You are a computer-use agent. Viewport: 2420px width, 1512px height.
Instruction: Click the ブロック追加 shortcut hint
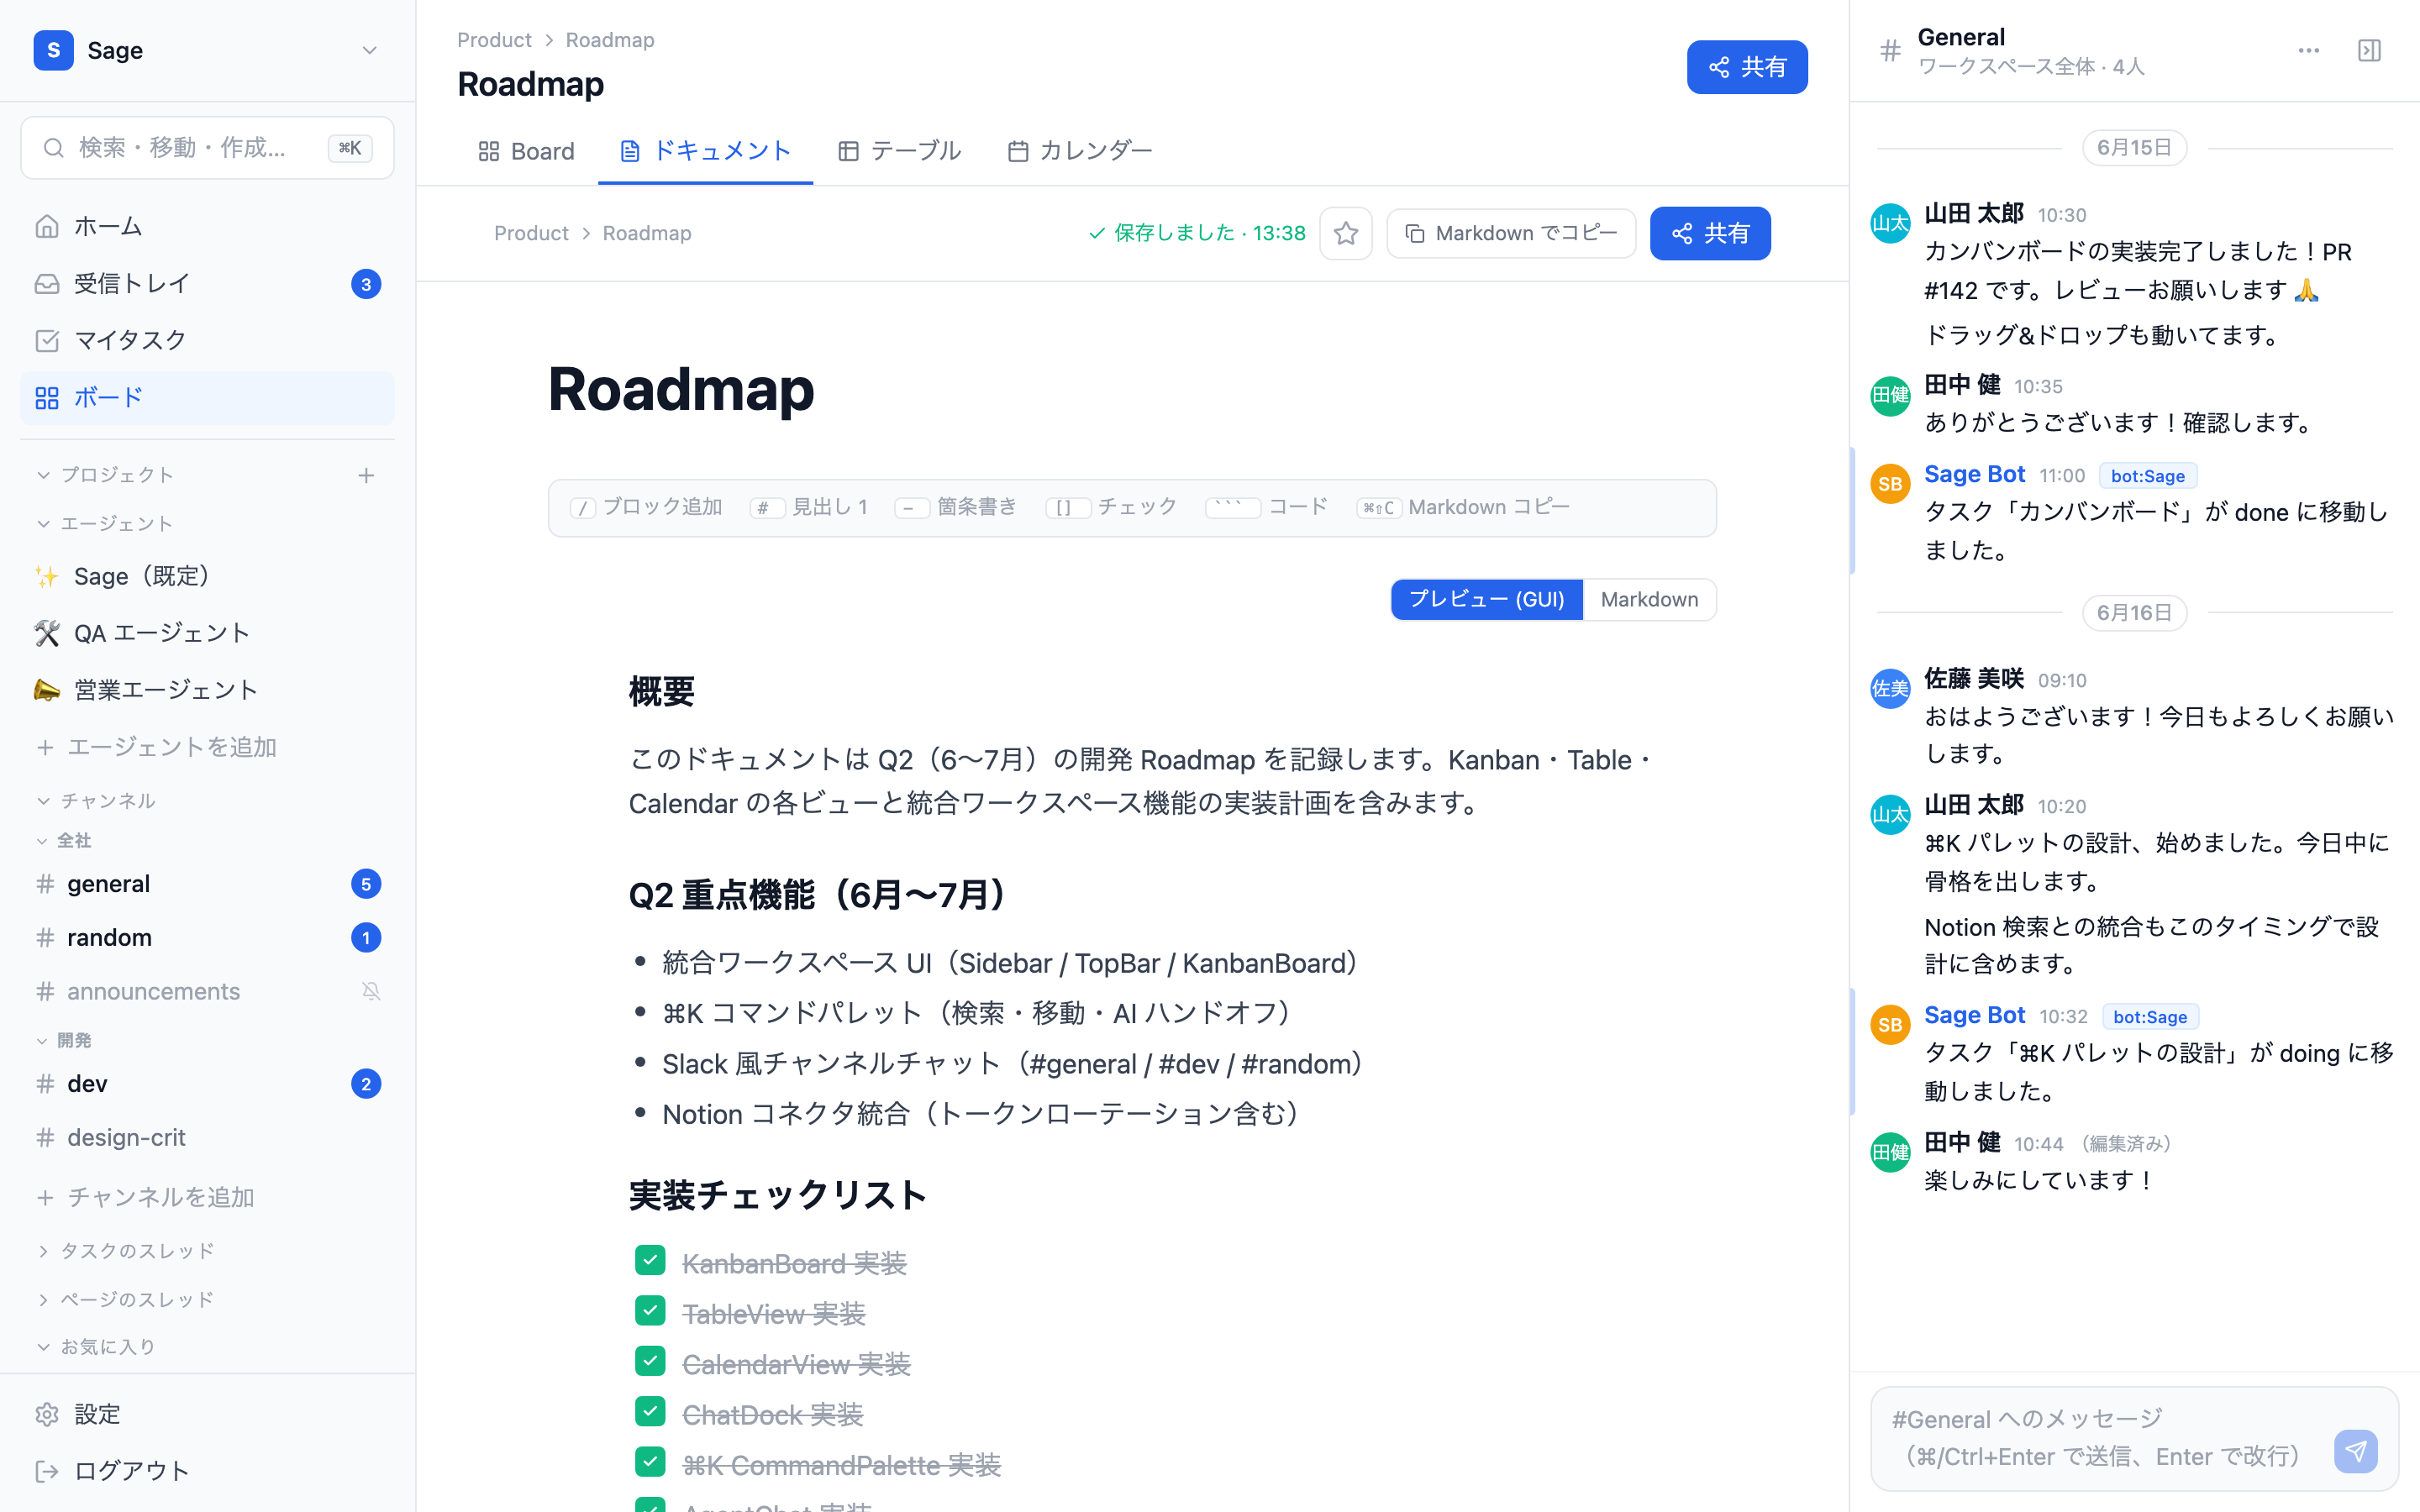pos(647,507)
